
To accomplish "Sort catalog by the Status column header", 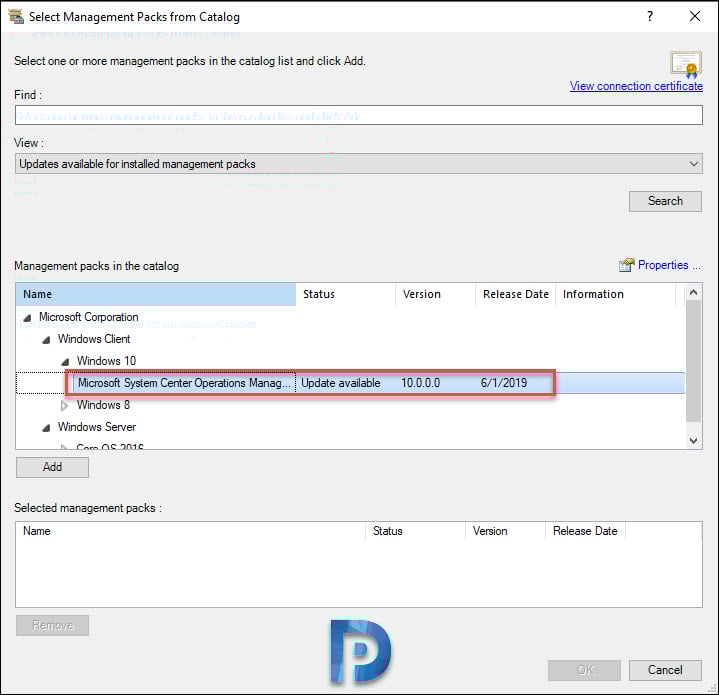I will 346,294.
